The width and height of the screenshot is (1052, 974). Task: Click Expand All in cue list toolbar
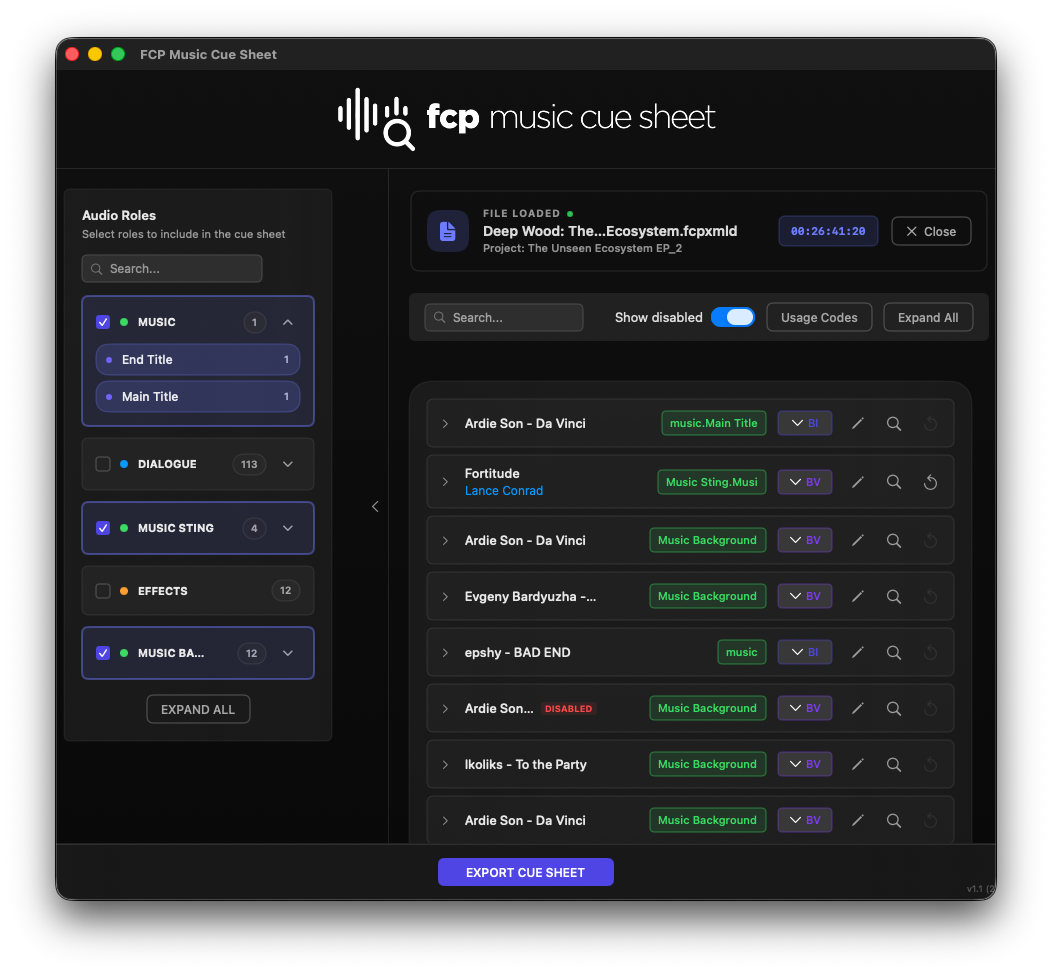(x=928, y=317)
